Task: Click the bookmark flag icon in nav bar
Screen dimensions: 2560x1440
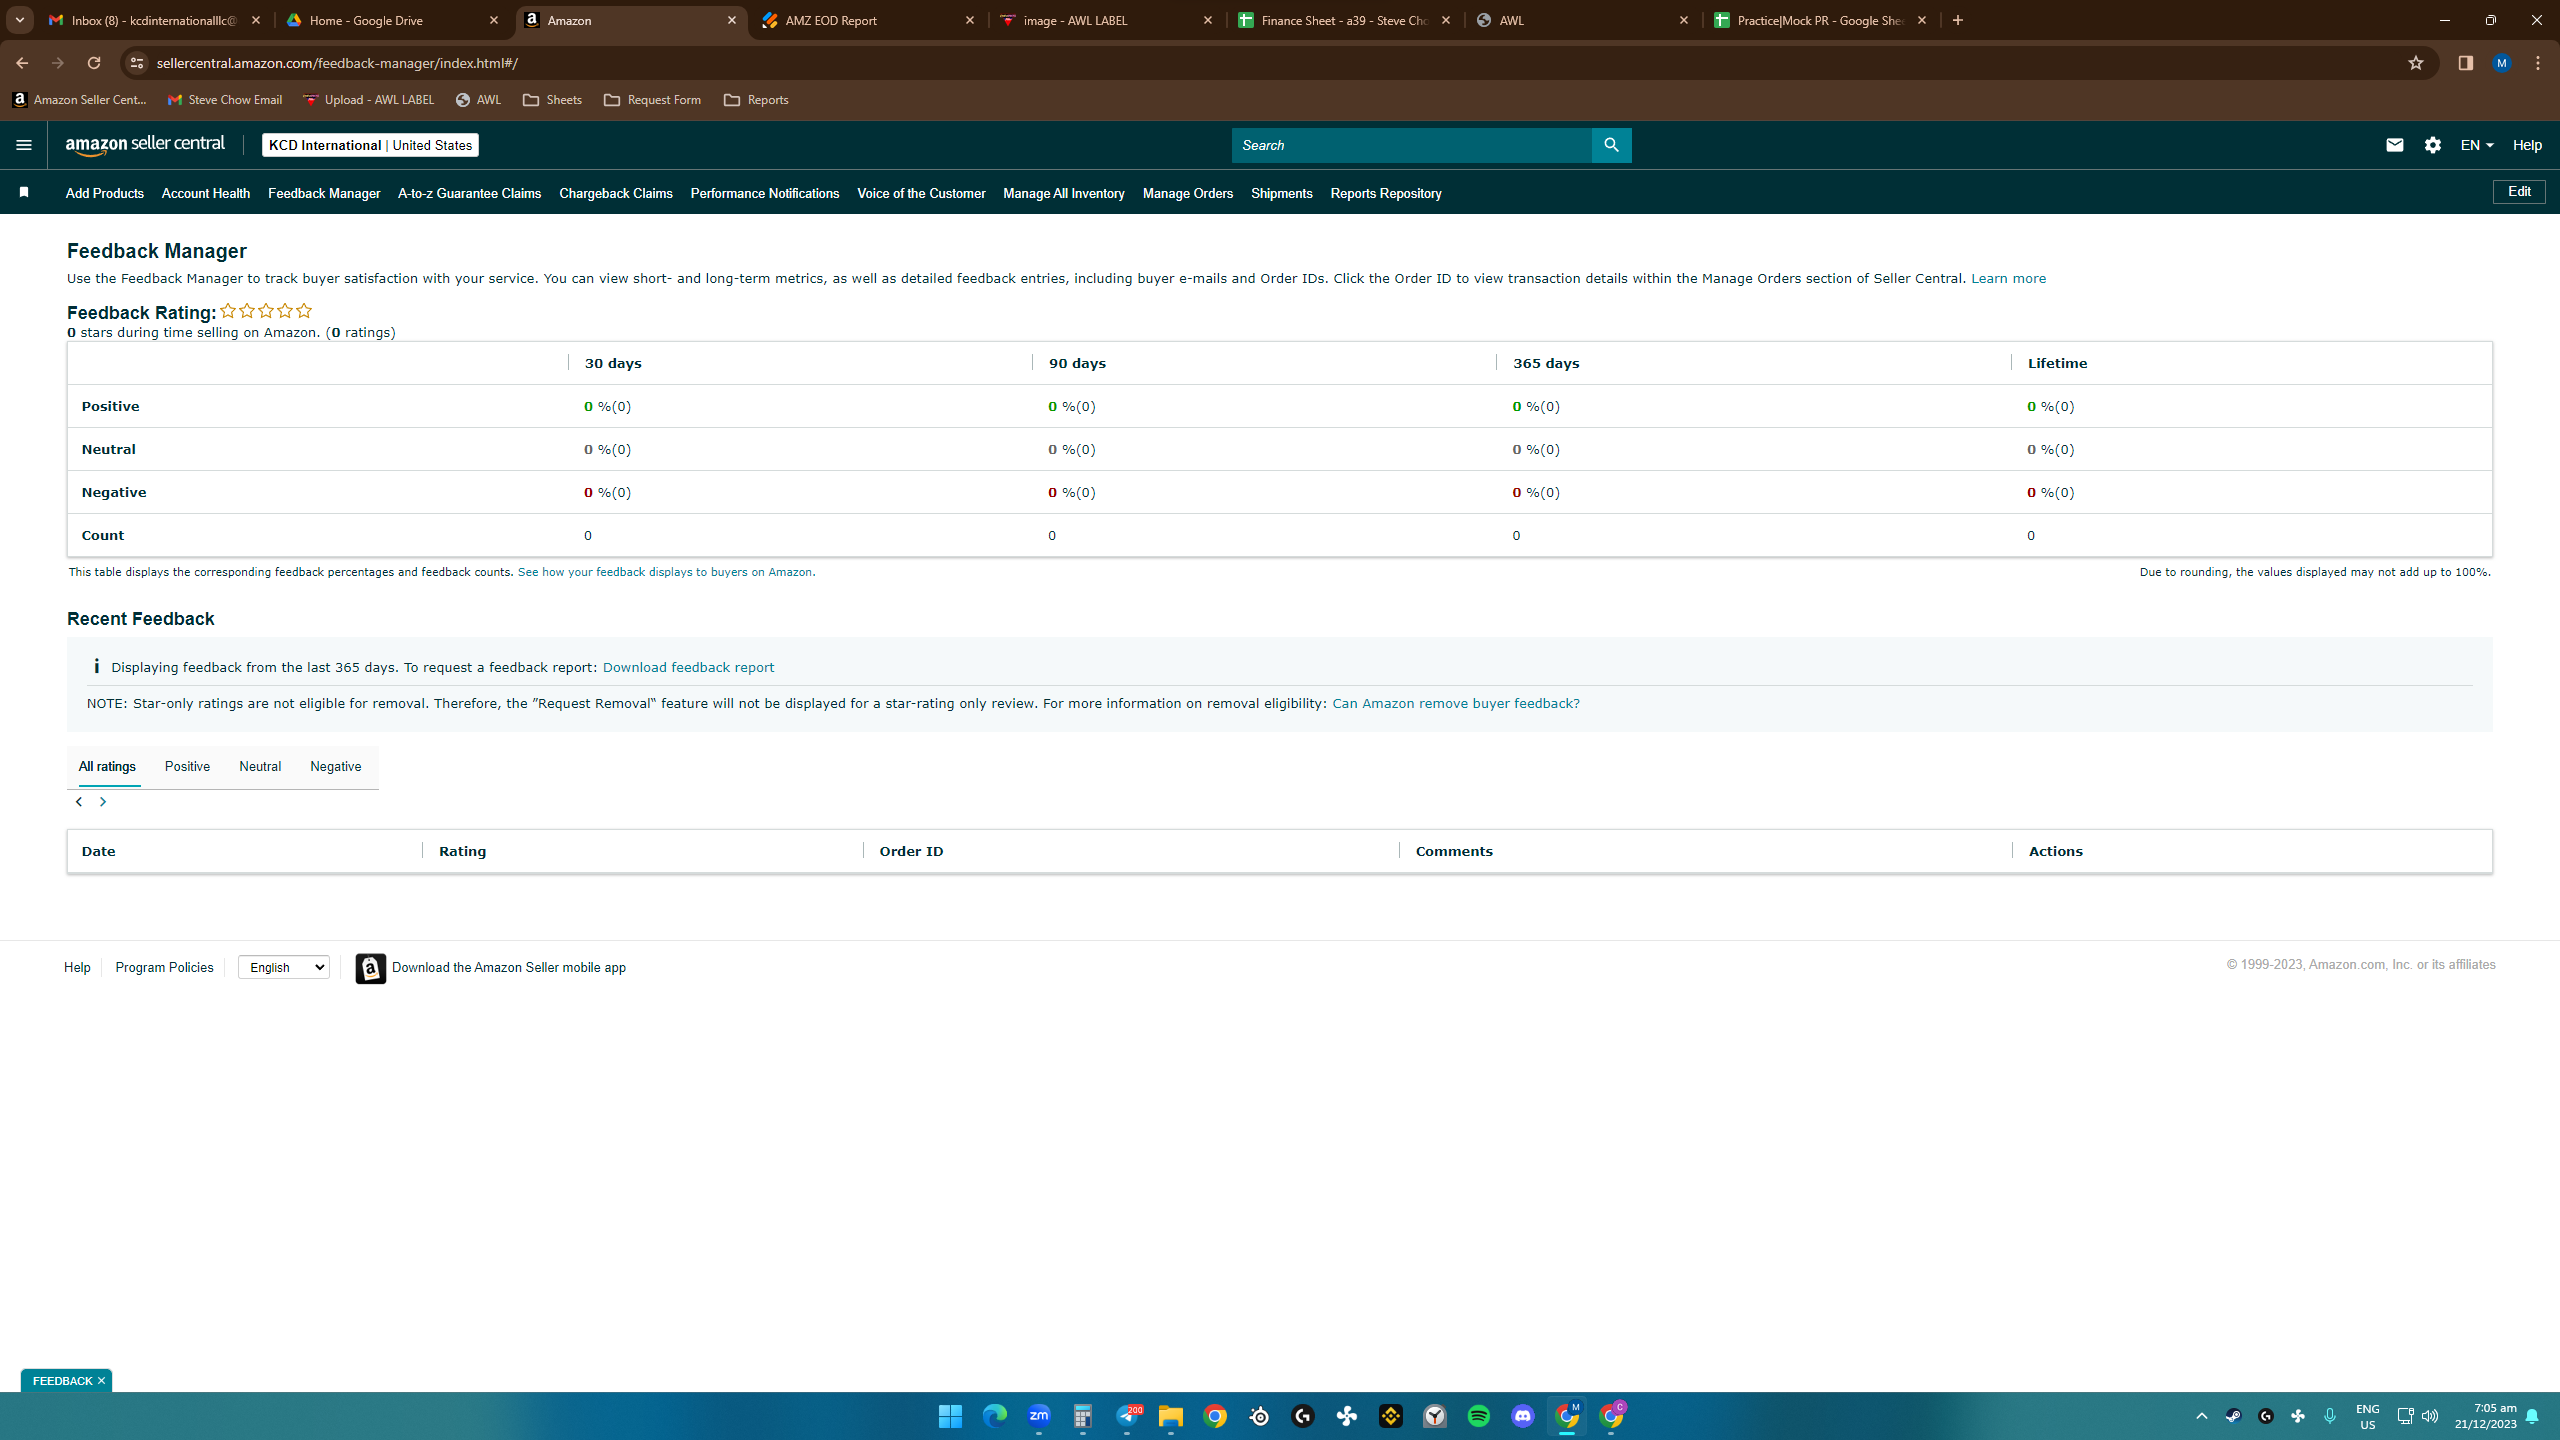Action: (24, 192)
